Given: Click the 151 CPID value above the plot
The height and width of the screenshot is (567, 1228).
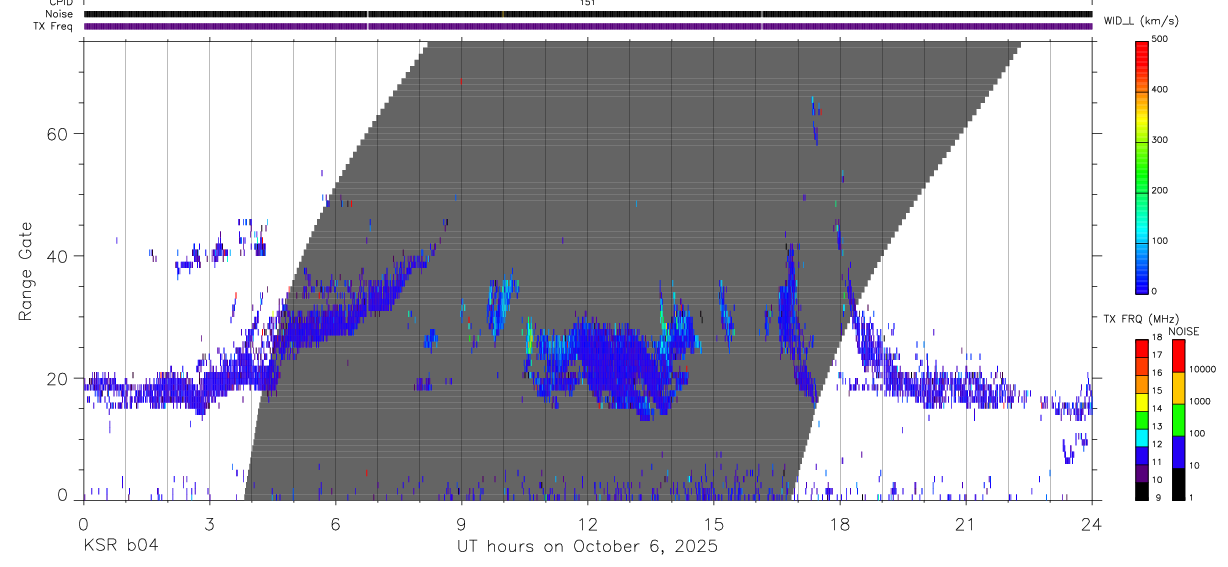Looking at the screenshot, I should [587, 3].
